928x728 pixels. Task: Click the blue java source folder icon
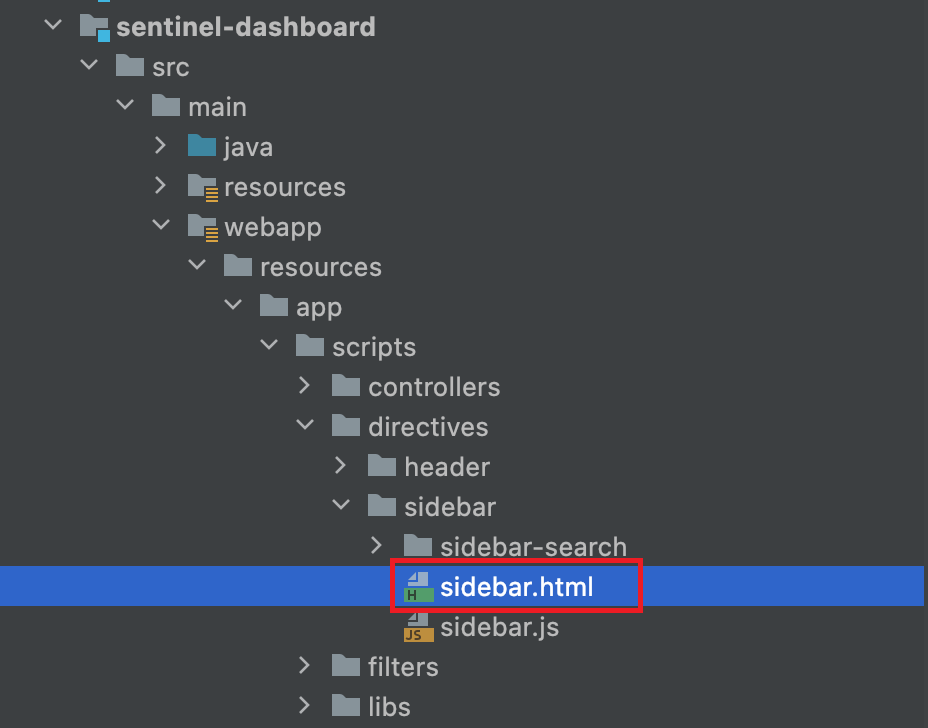tap(202, 146)
